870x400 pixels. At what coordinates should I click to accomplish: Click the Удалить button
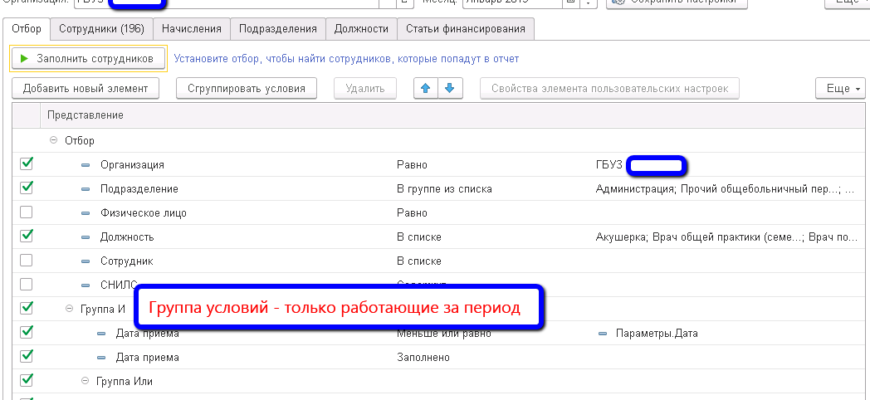click(x=365, y=88)
